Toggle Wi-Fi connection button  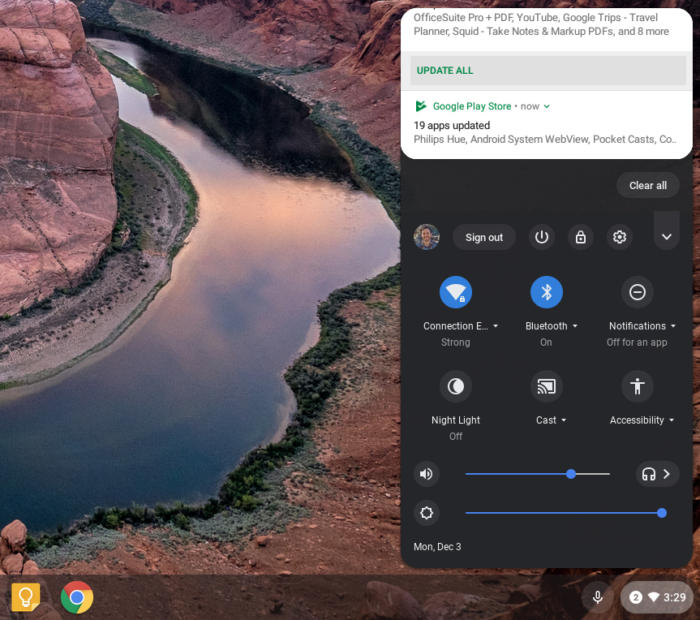coord(455,292)
